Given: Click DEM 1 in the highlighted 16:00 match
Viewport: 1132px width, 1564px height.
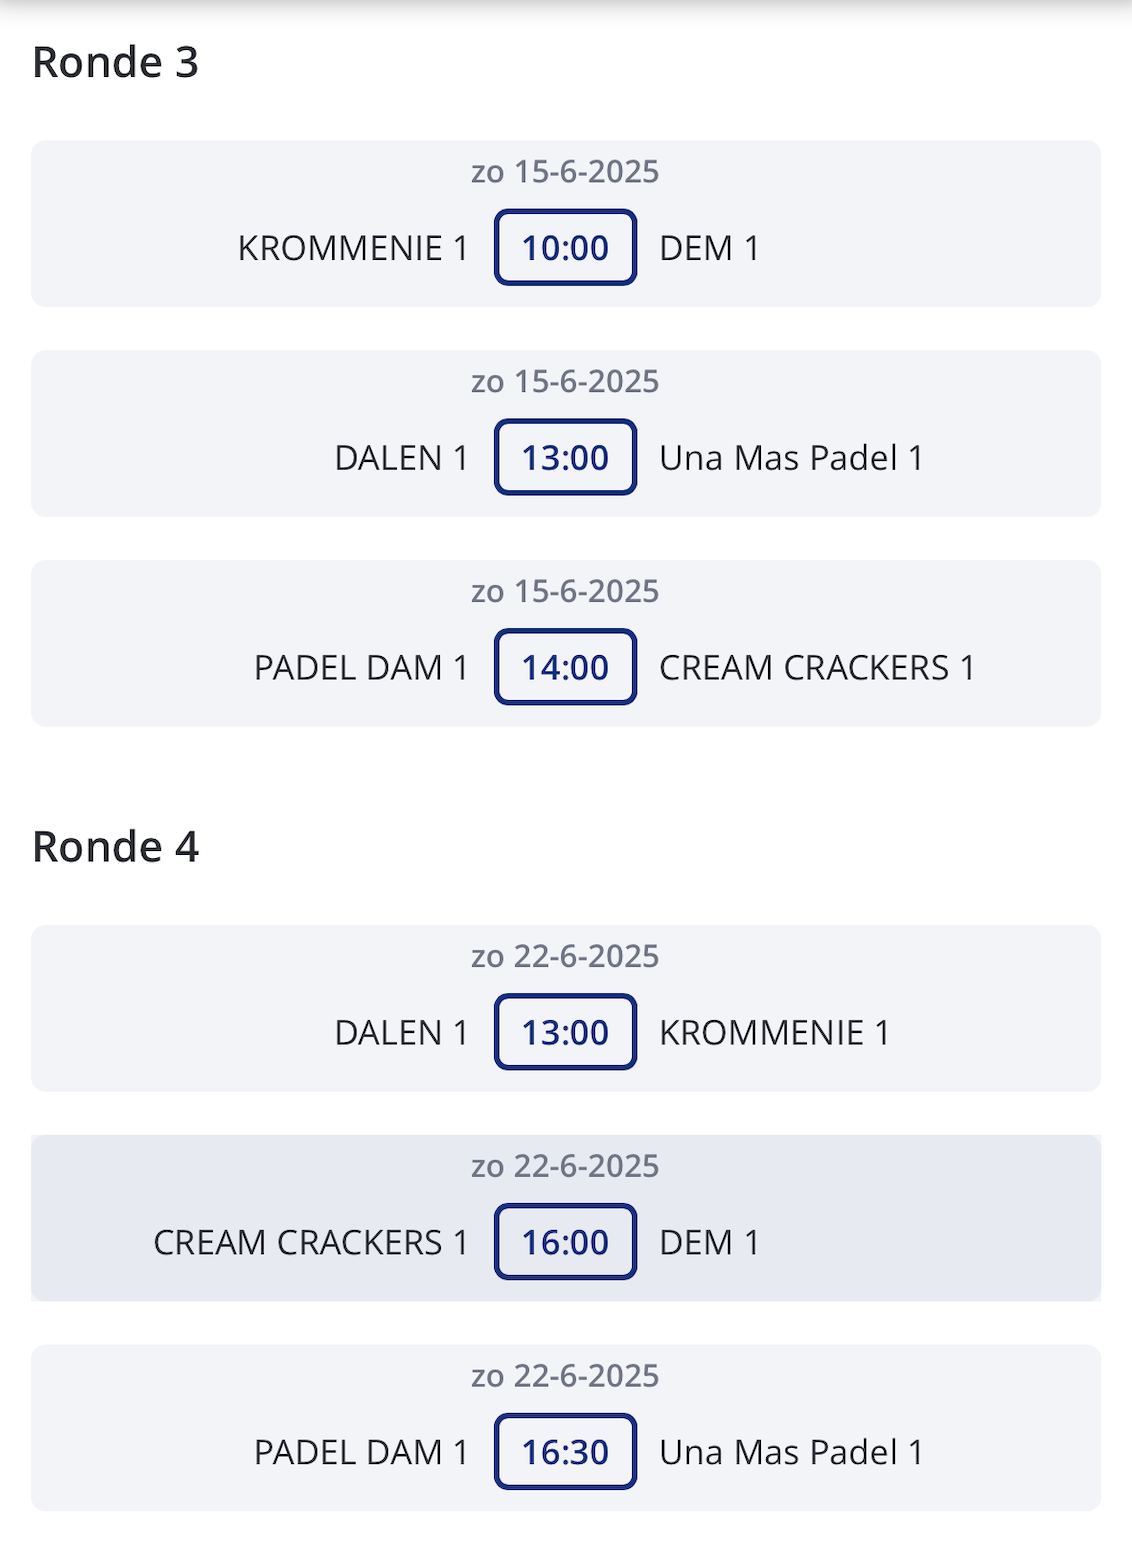Looking at the screenshot, I should coord(709,1243).
